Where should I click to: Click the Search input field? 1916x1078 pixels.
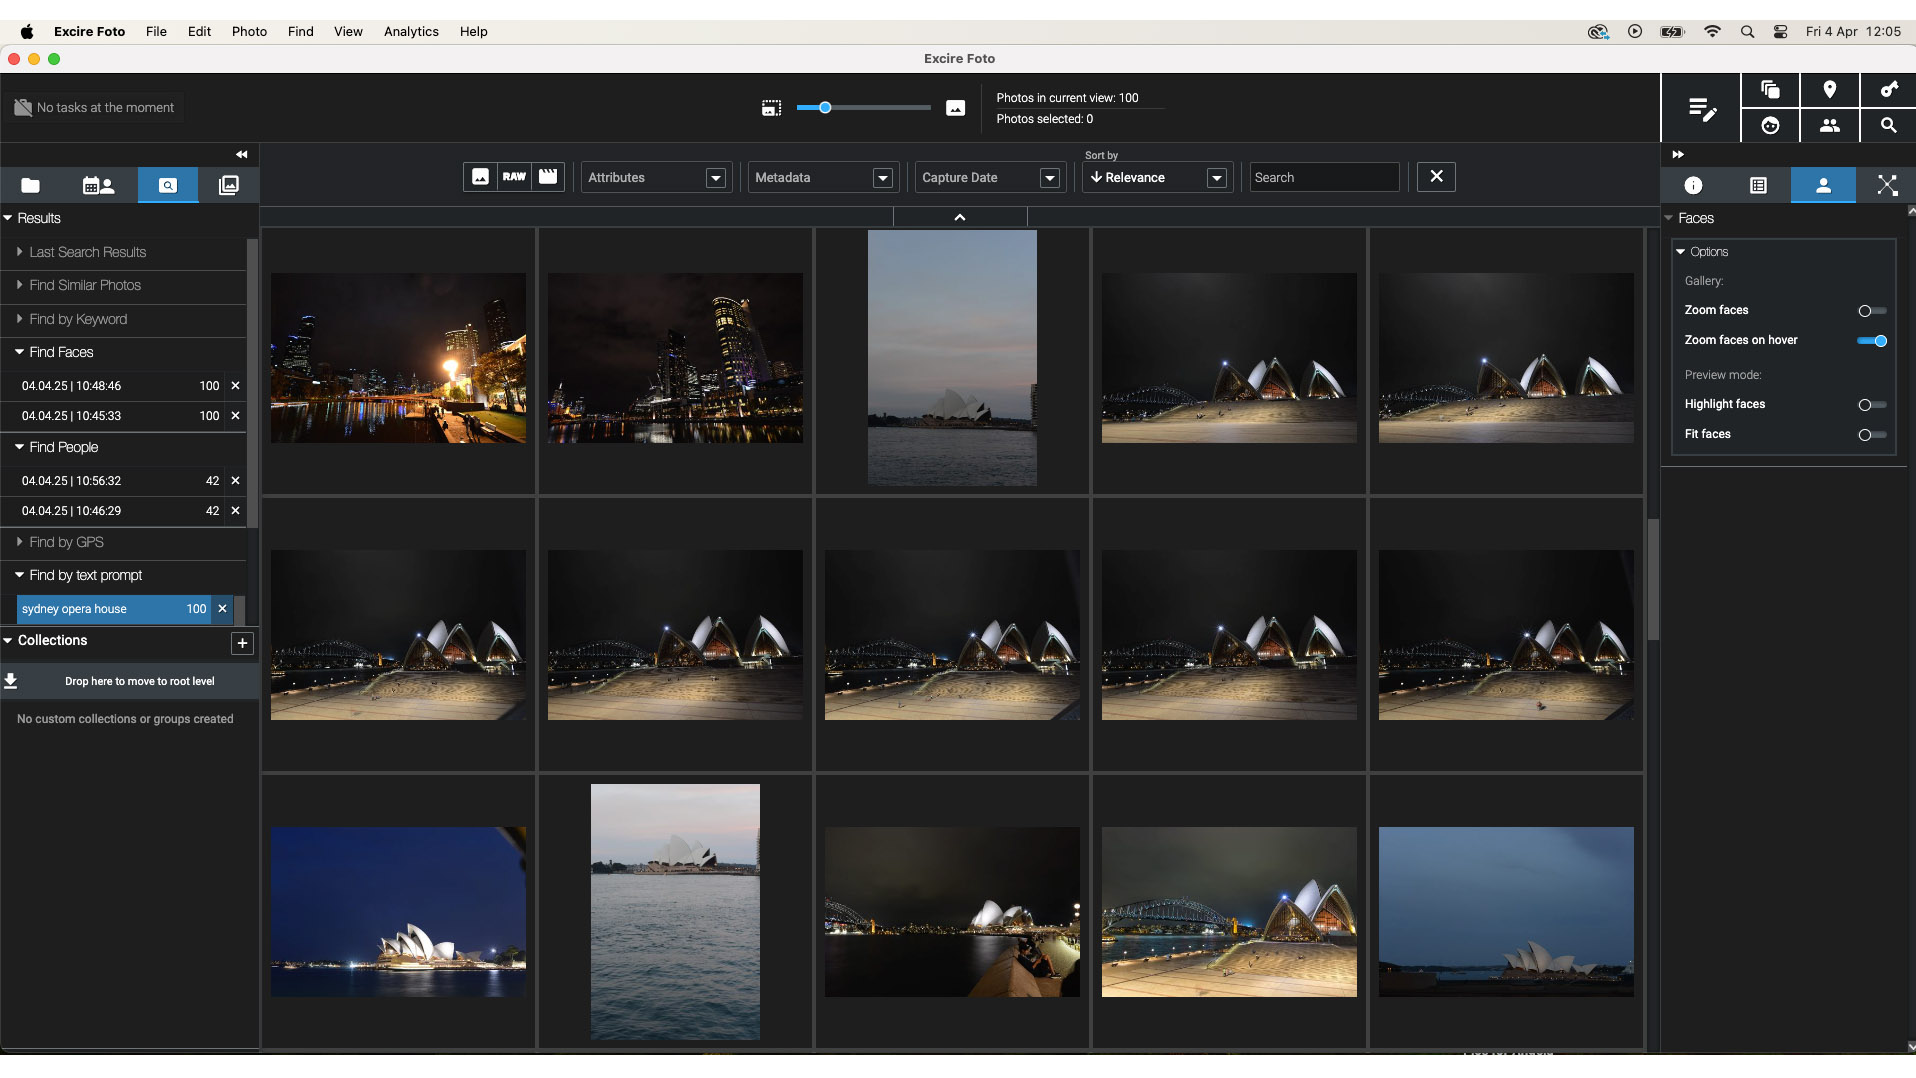[x=1323, y=178]
